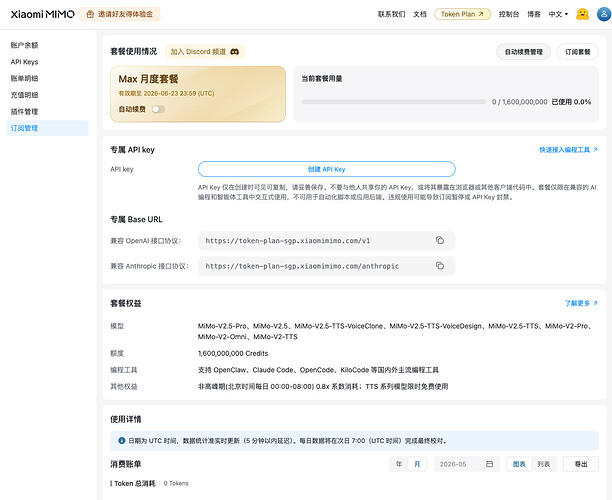Click the gift icon in invite banner
This screenshot has height=500, width=612.
point(90,14)
